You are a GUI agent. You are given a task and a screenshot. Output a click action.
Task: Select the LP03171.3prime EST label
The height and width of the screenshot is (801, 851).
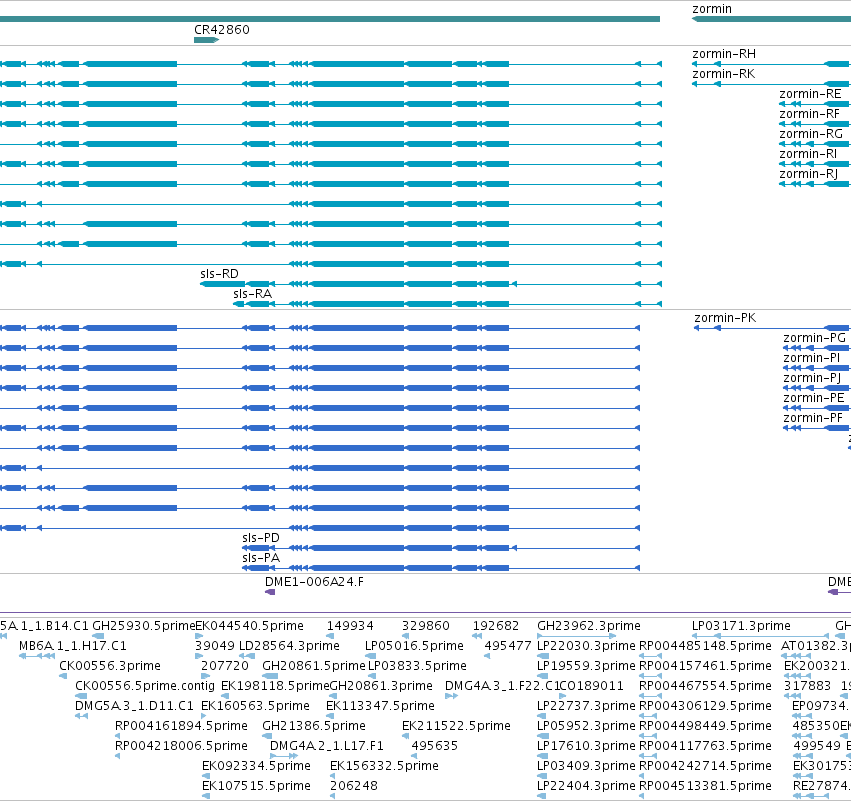741,626
